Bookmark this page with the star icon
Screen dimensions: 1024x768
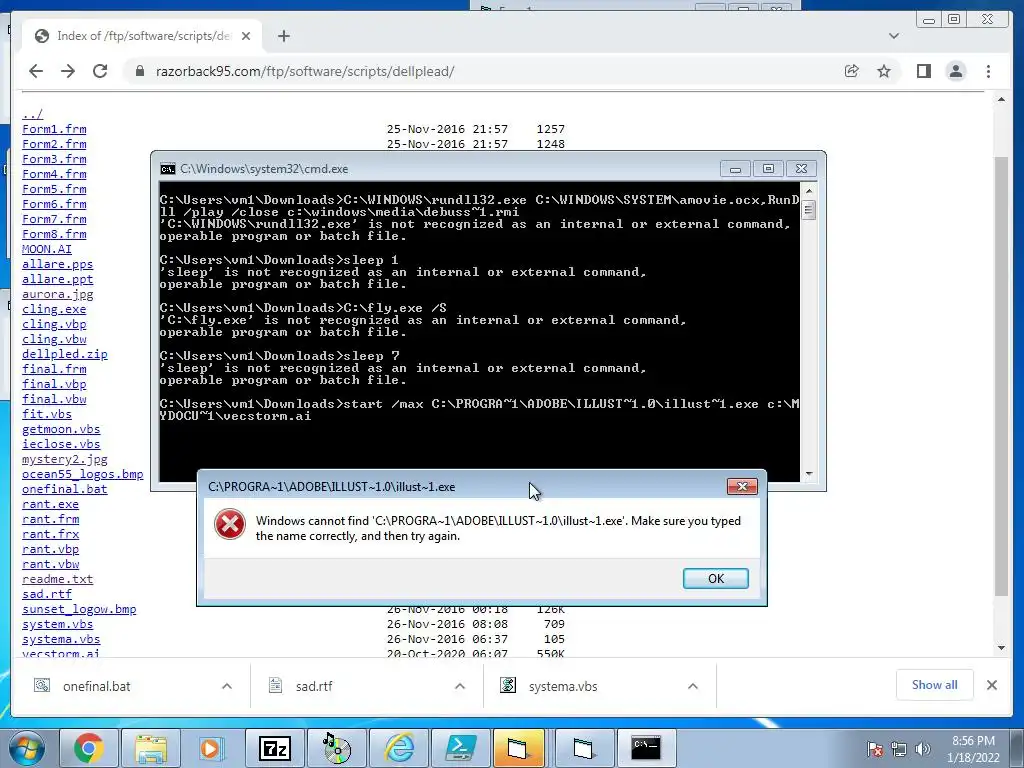884,71
